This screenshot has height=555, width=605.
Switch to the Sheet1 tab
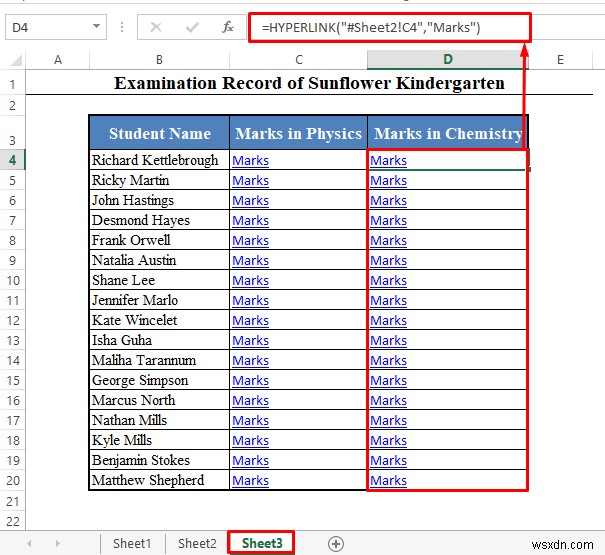pyautogui.click(x=132, y=543)
